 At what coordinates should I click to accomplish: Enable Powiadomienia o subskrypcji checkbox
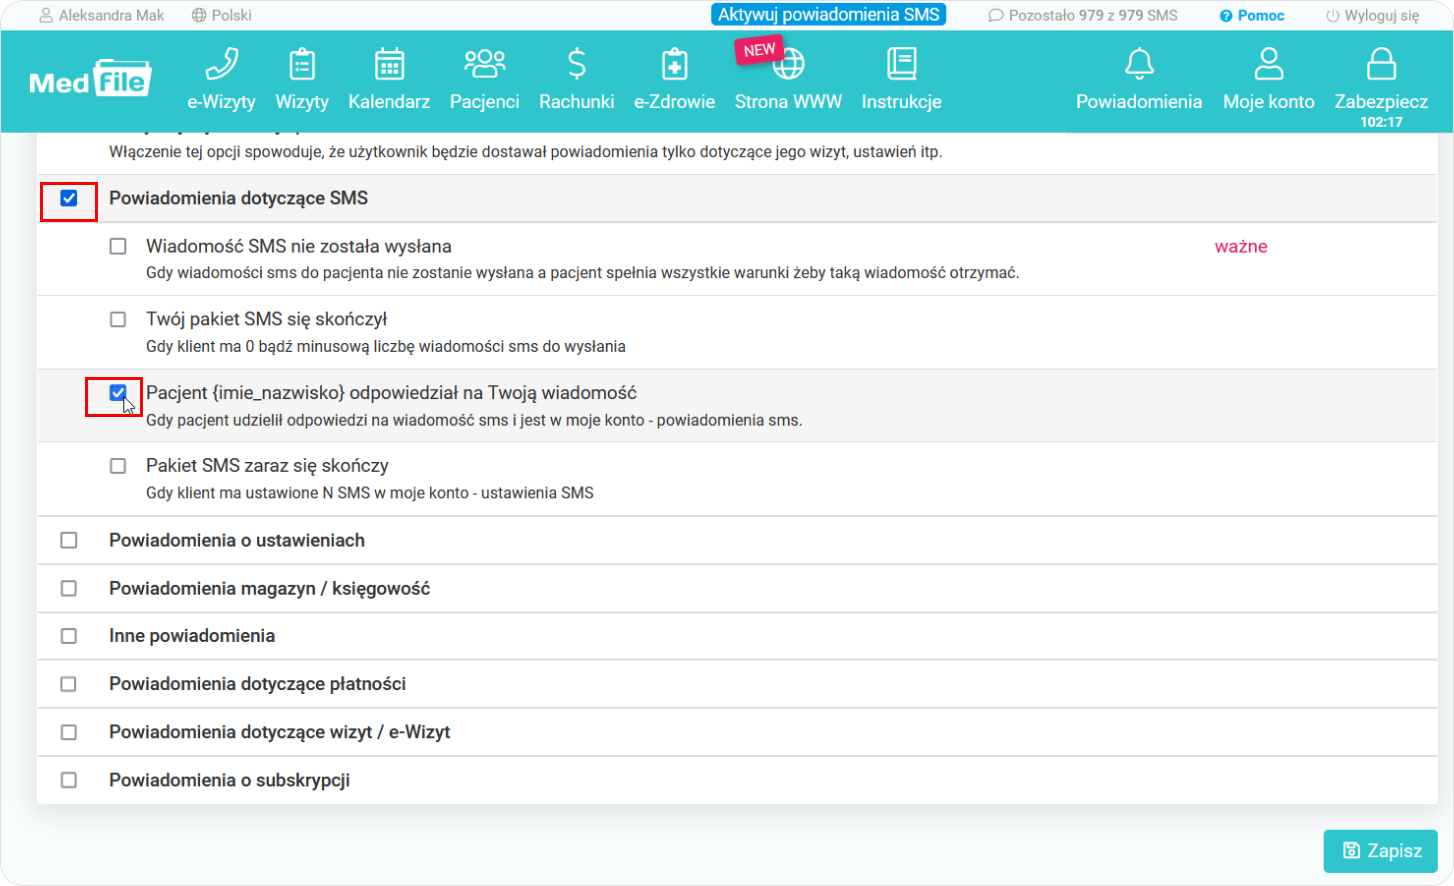click(69, 780)
